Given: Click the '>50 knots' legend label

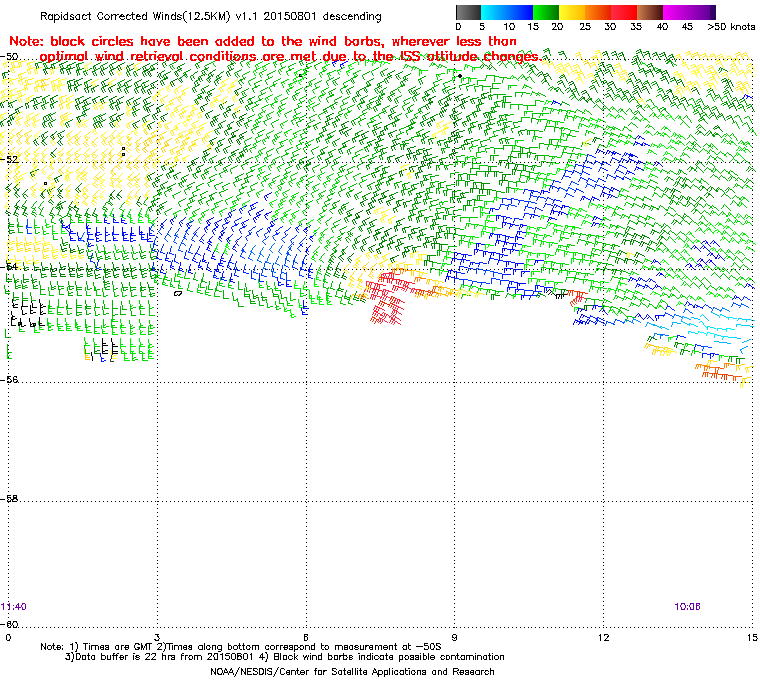Looking at the screenshot, I should coord(731,27).
